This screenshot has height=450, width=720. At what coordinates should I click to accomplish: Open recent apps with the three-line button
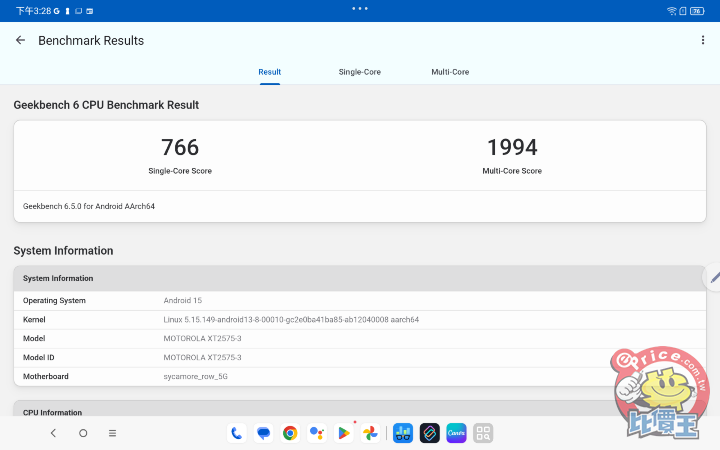(112, 433)
